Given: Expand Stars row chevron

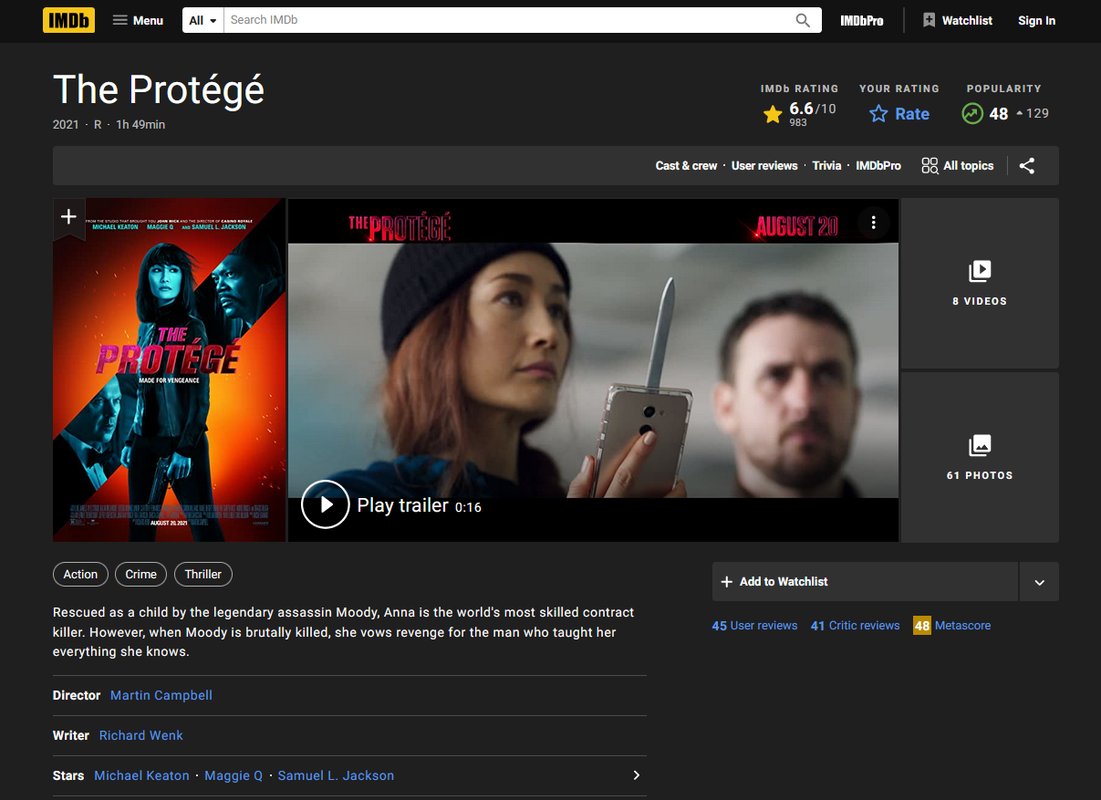Looking at the screenshot, I should pyautogui.click(x=636, y=775).
